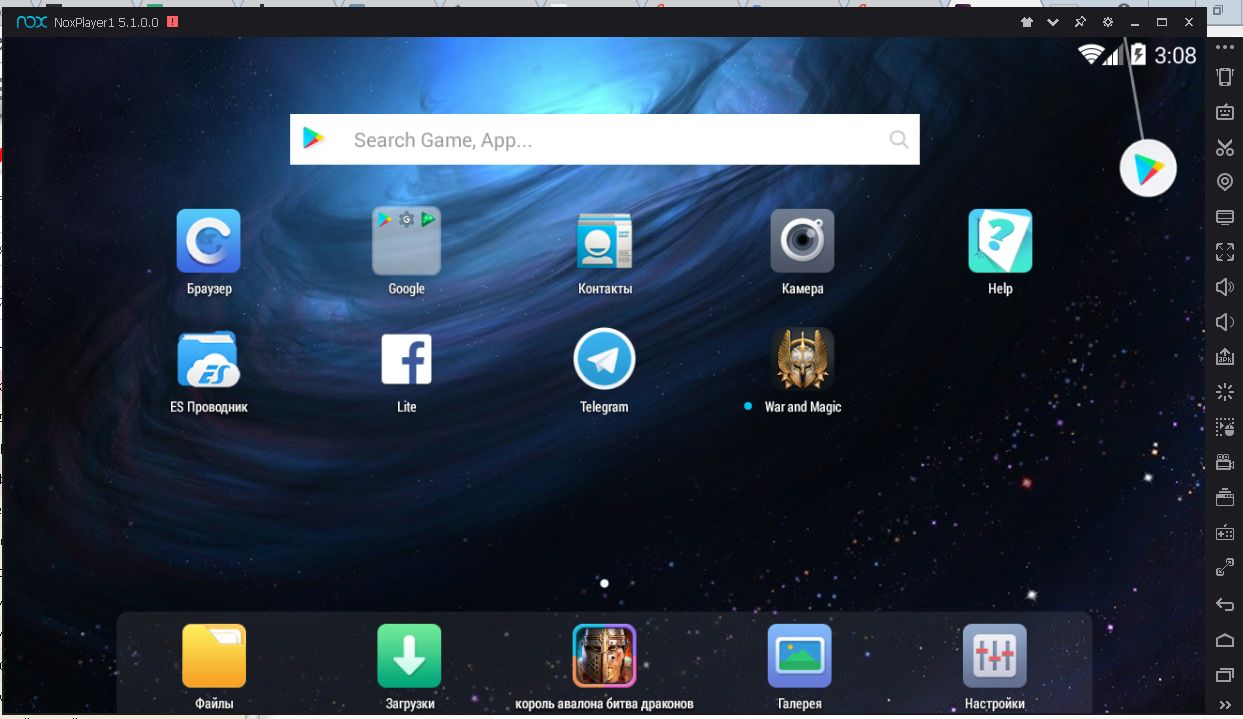Click the 3:08 clock

tap(1175, 55)
